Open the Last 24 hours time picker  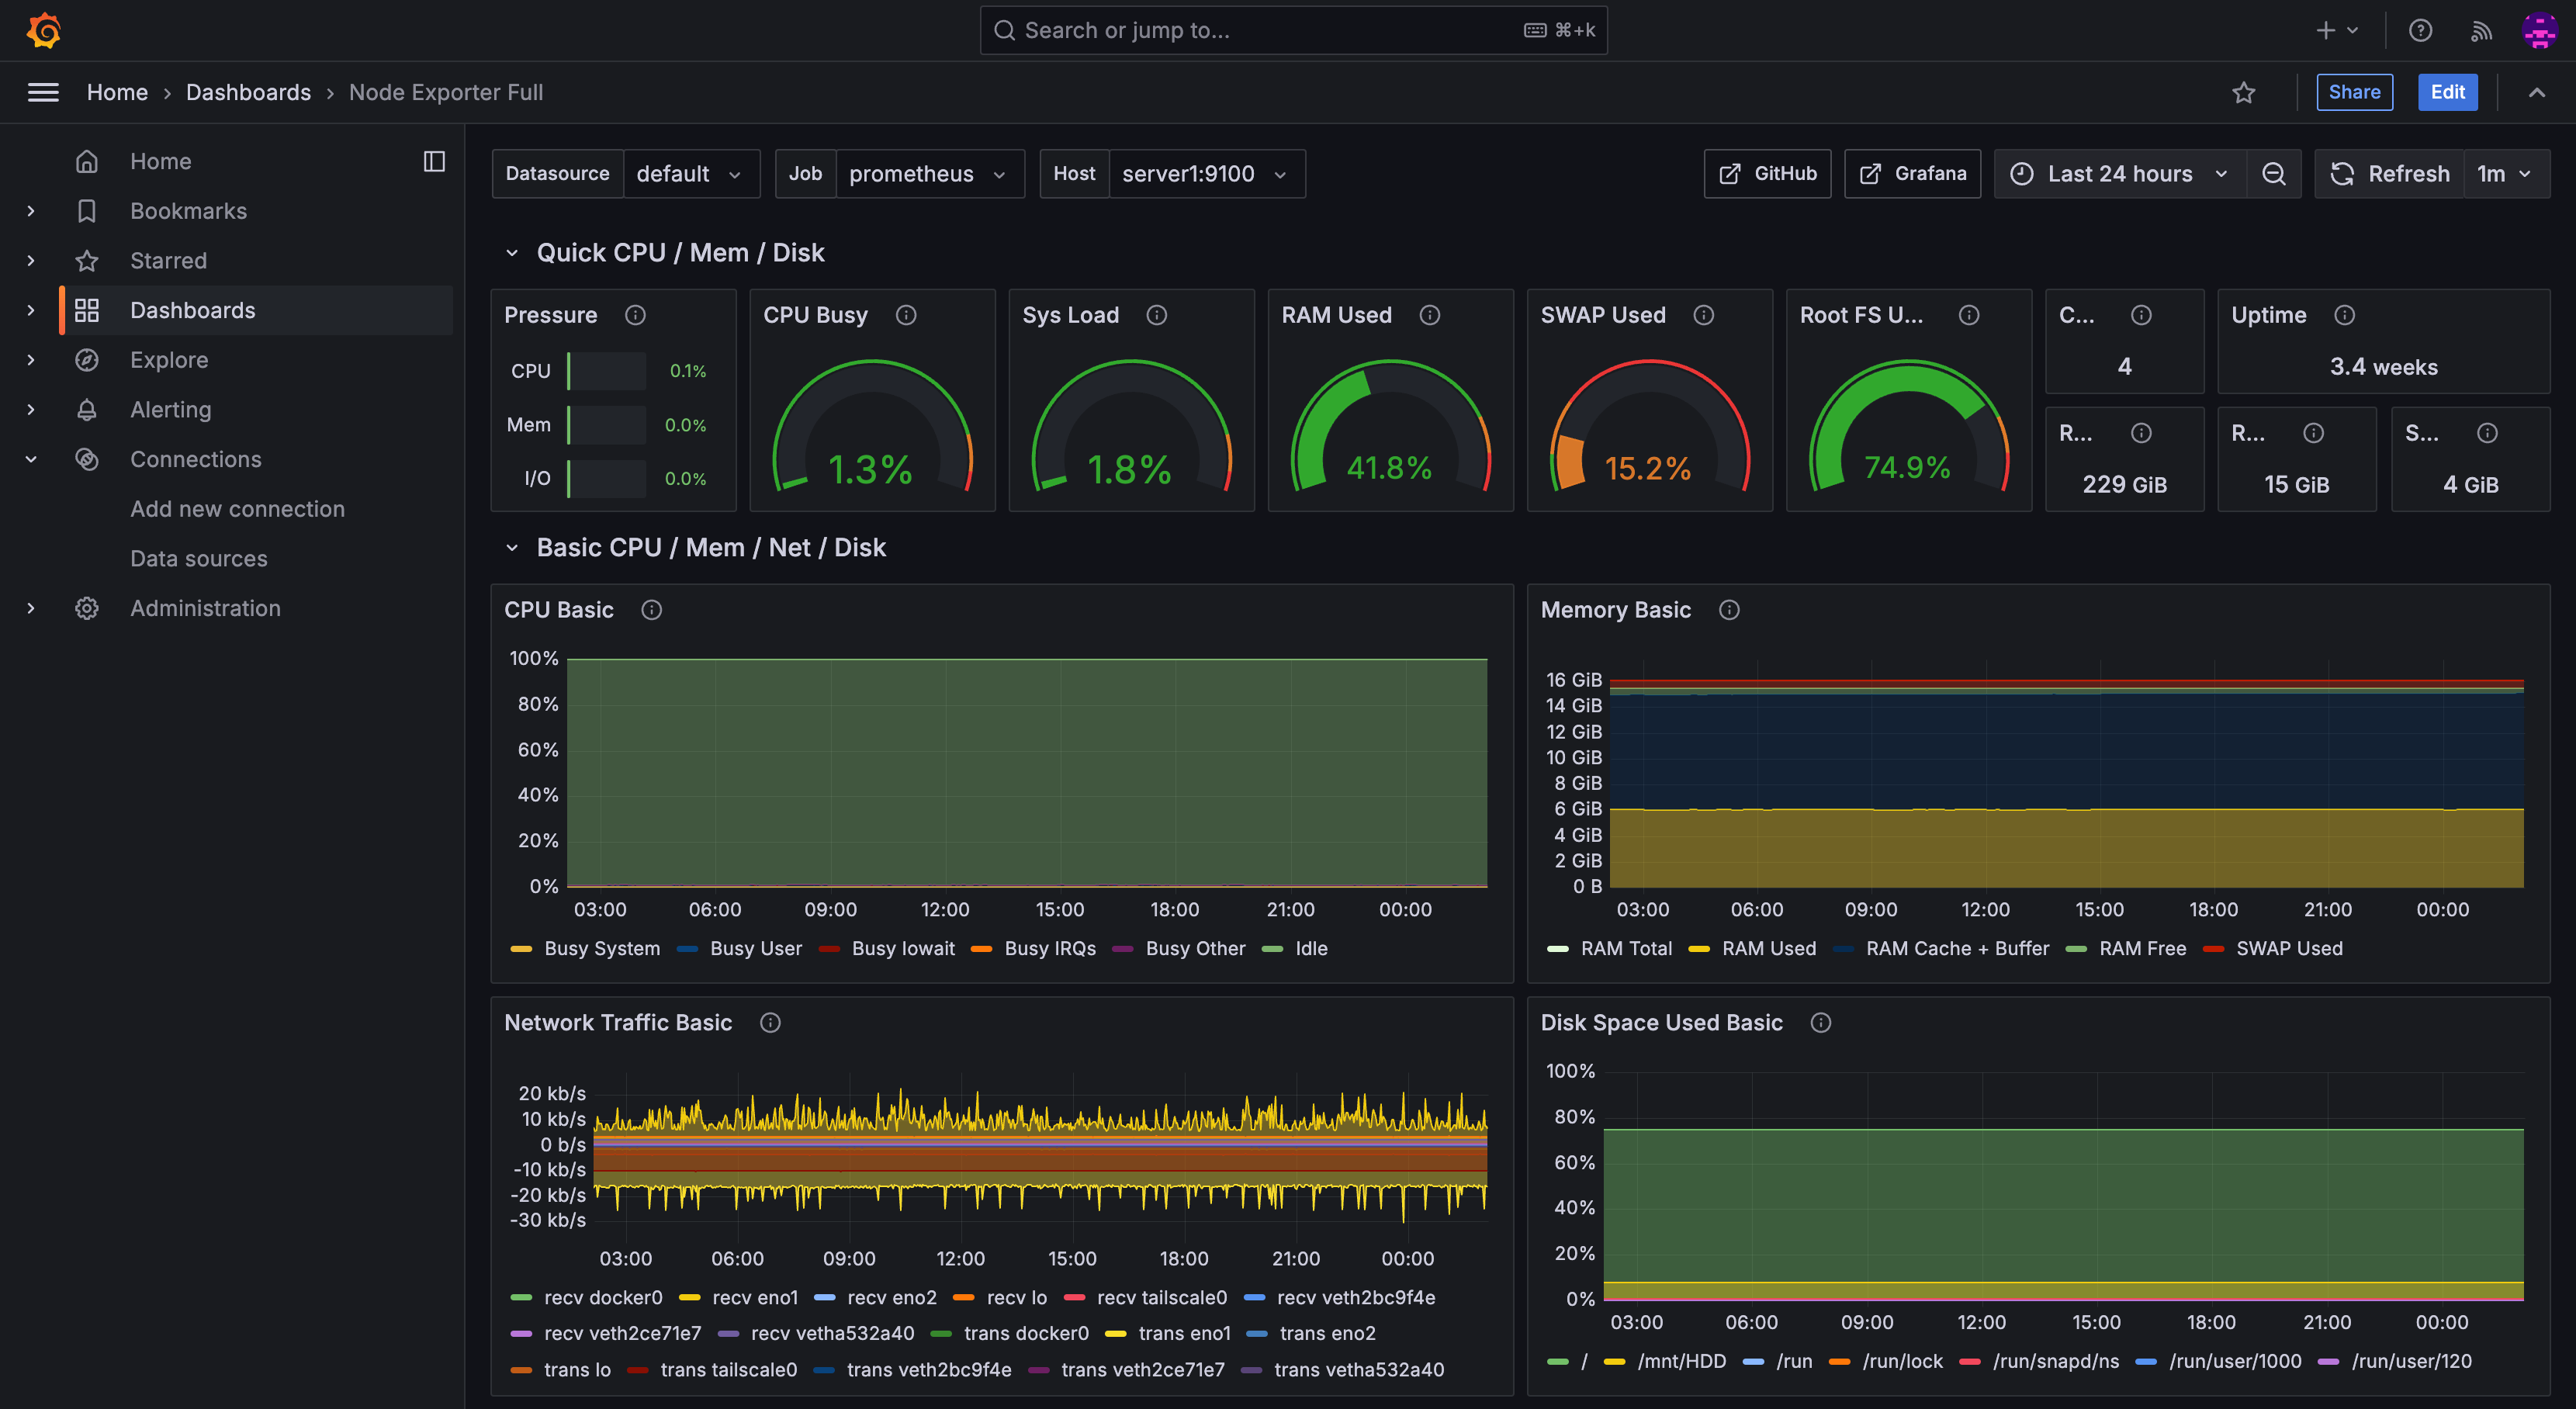click(x=2119, y=174)
